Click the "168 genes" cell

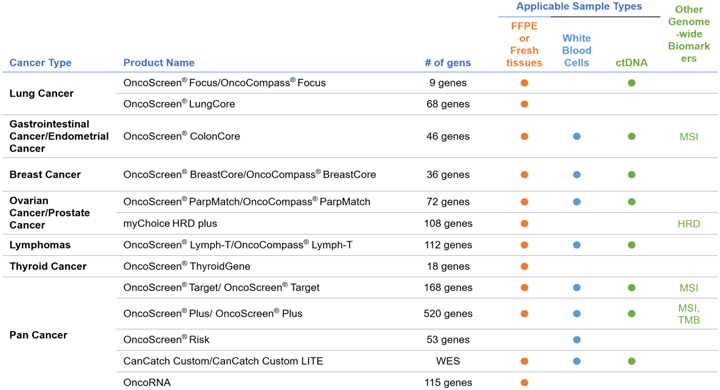click(448, 288)
